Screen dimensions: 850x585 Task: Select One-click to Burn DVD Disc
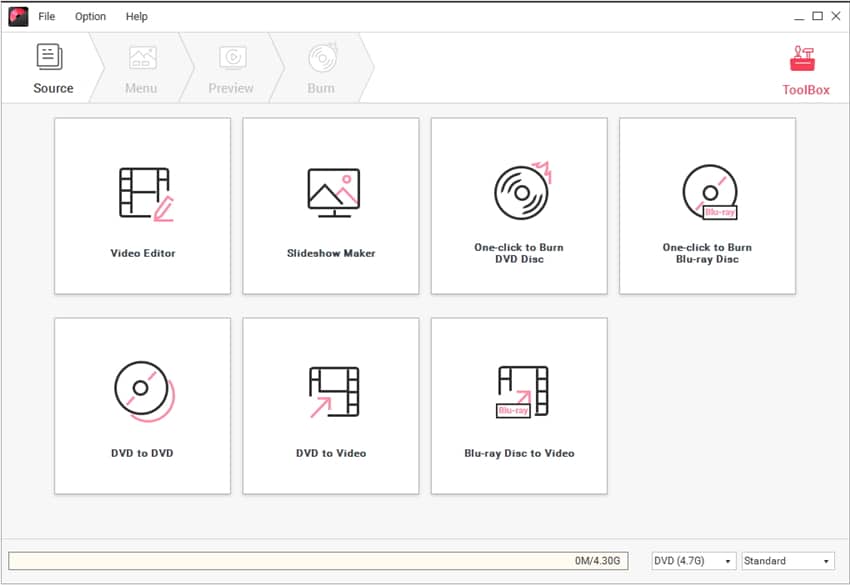(519, 206)
